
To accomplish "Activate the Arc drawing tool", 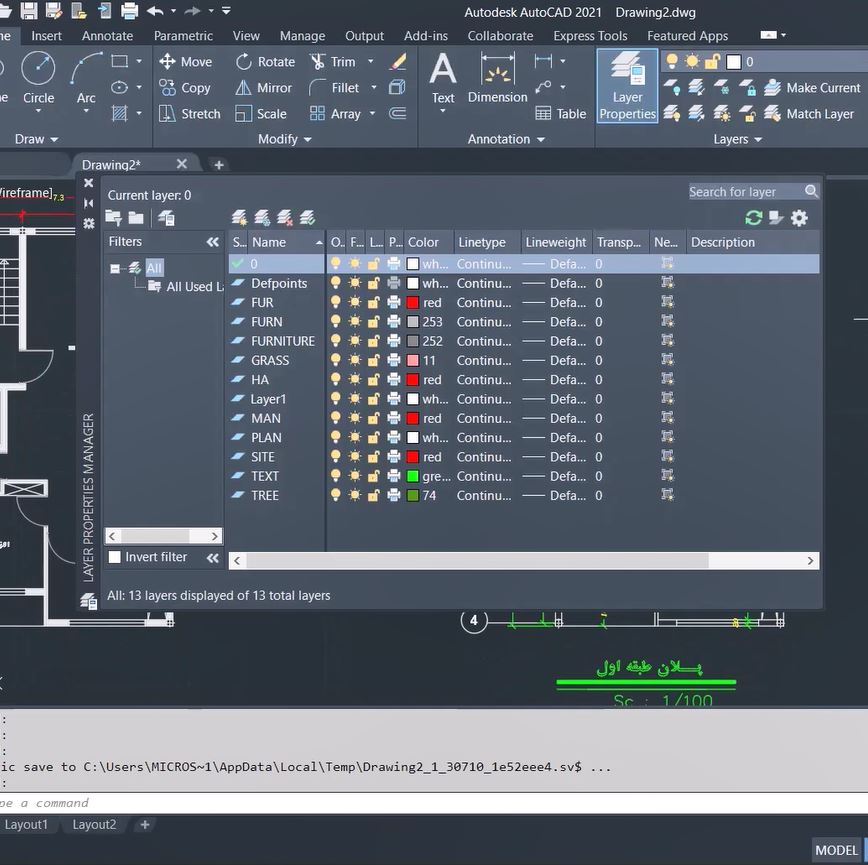I will [86, 77].
